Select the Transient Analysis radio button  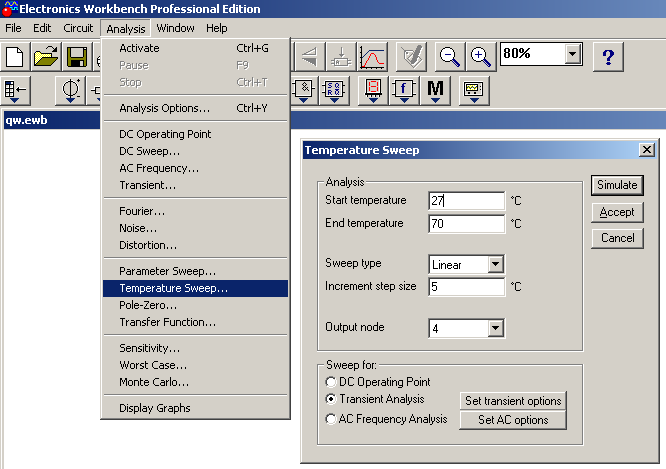[331, 399]
